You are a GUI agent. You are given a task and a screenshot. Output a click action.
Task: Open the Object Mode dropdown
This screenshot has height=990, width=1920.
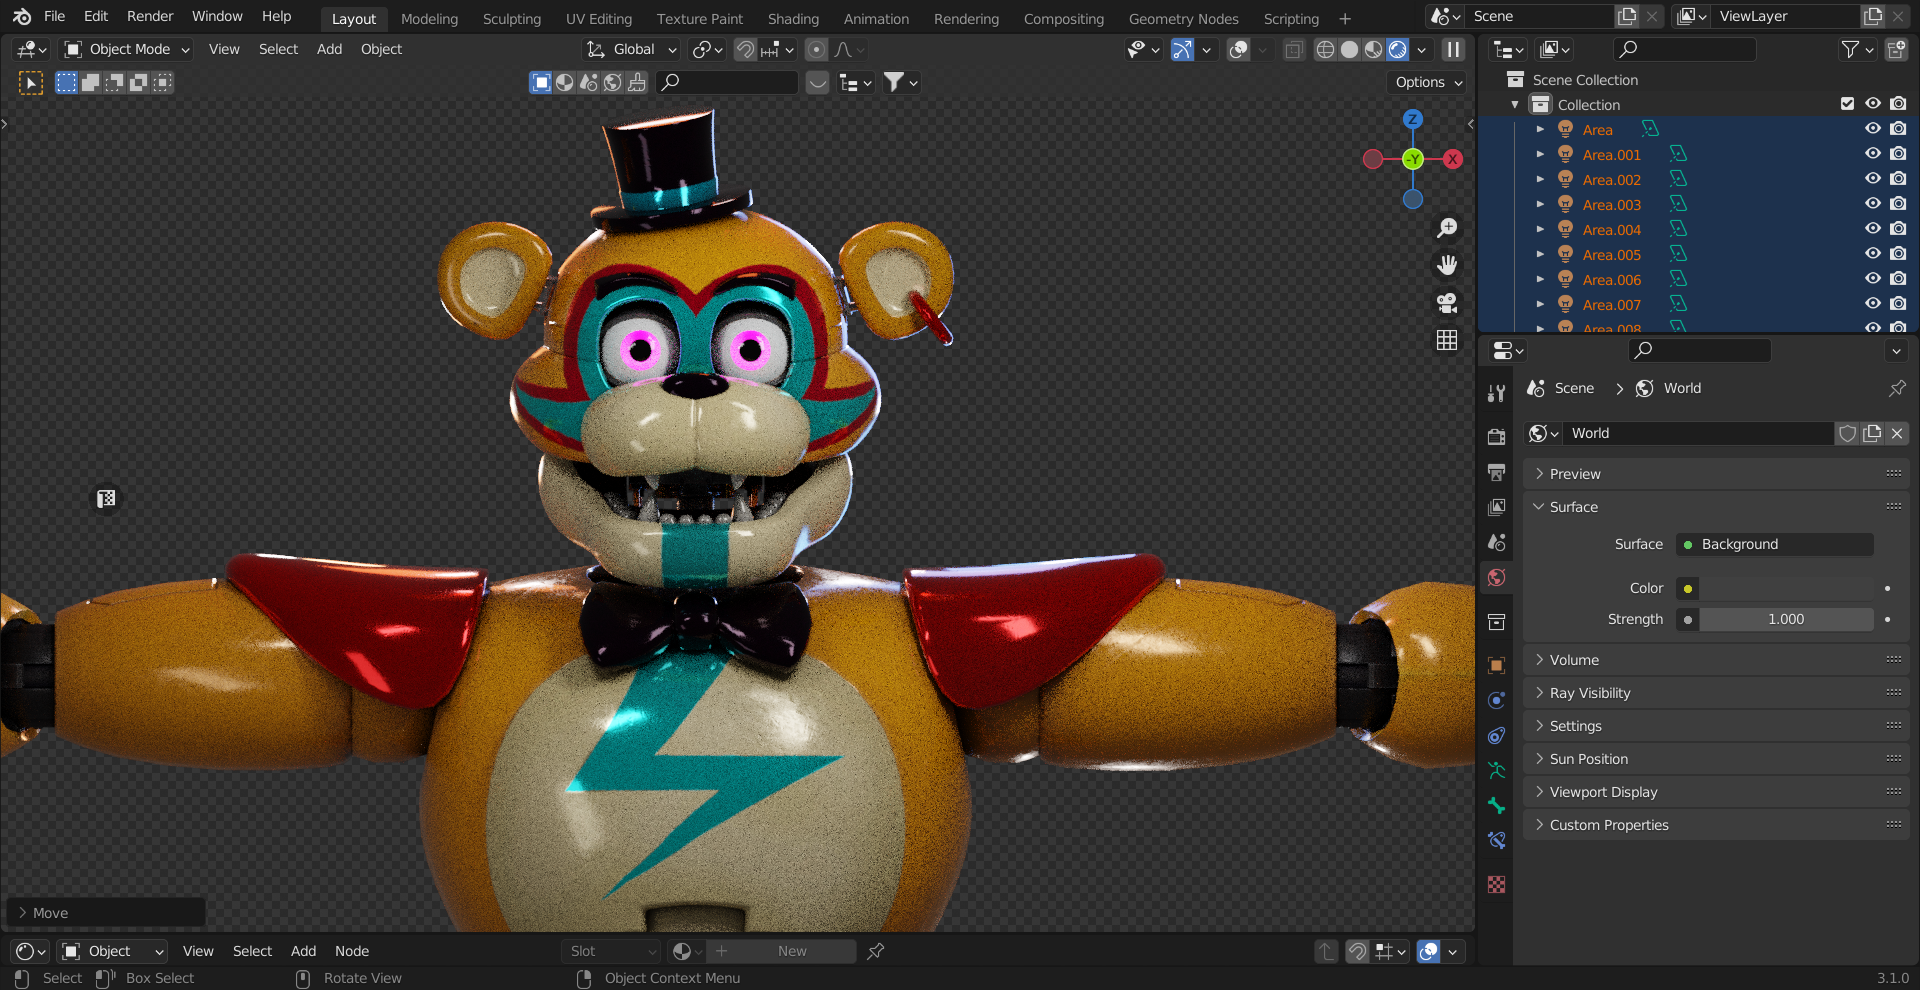126,49
